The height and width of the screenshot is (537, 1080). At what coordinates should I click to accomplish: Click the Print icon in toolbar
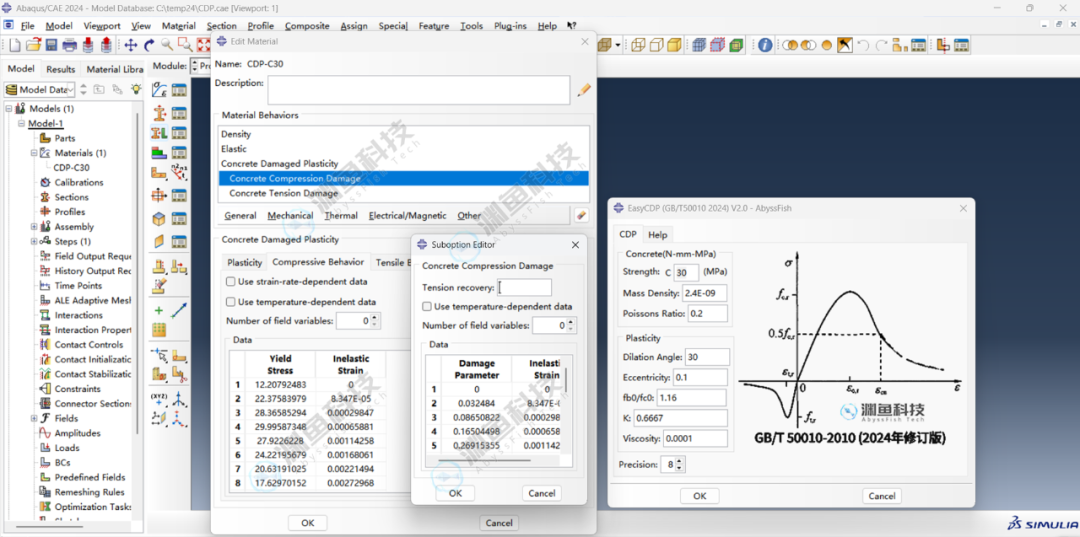click(70, 45)
